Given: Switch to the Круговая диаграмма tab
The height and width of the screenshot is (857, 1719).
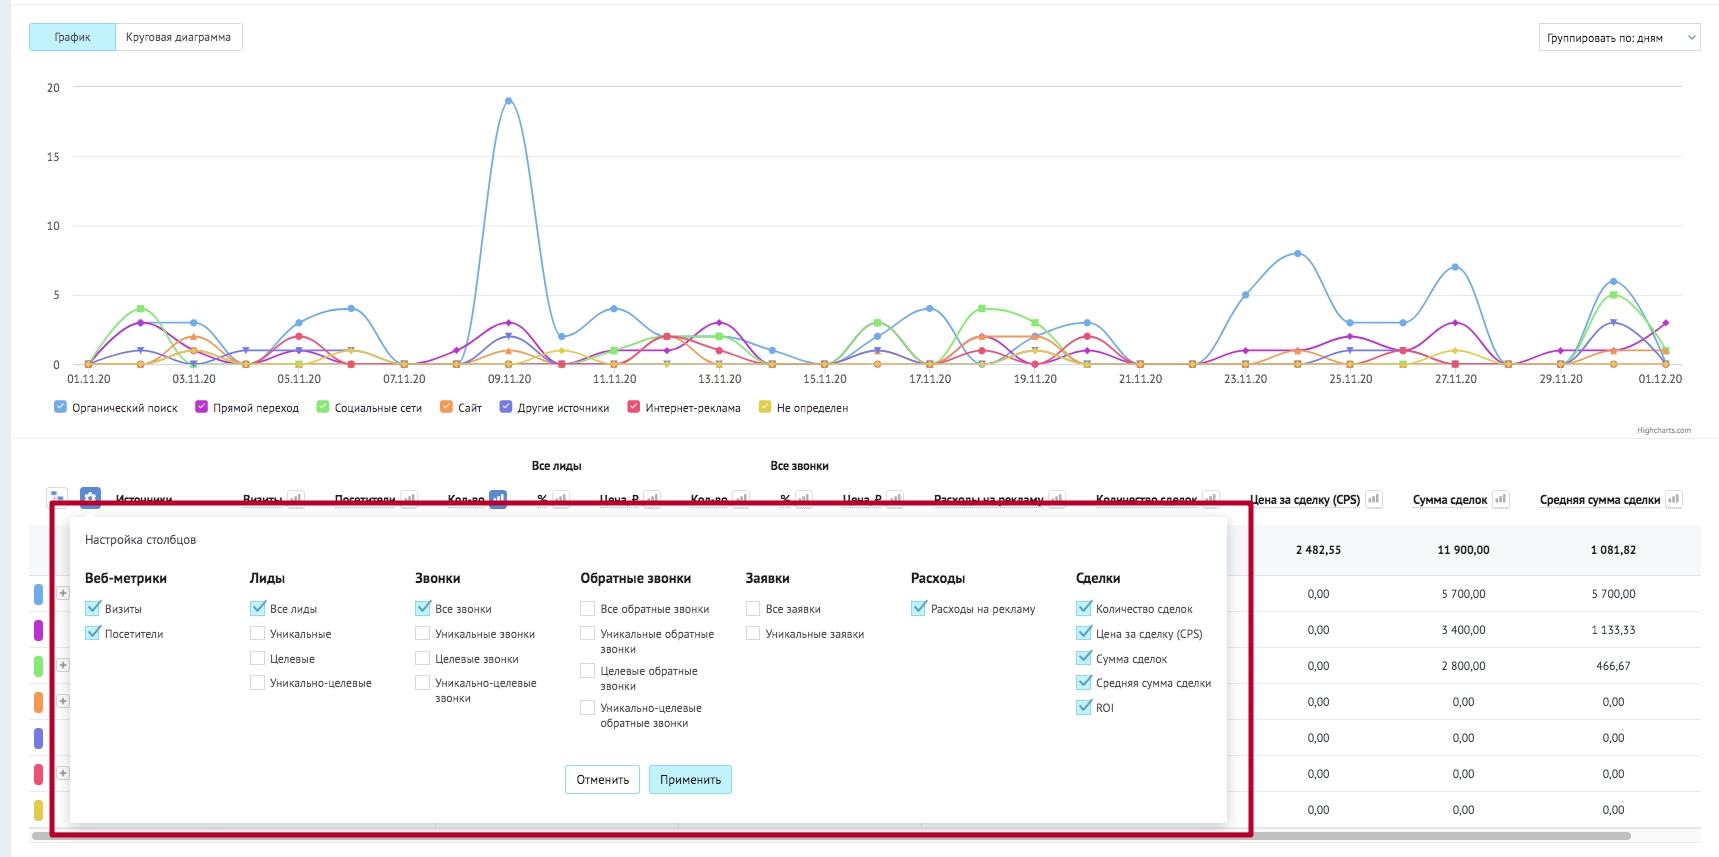Looking at the screenshot, I should (x=178, y=37).
